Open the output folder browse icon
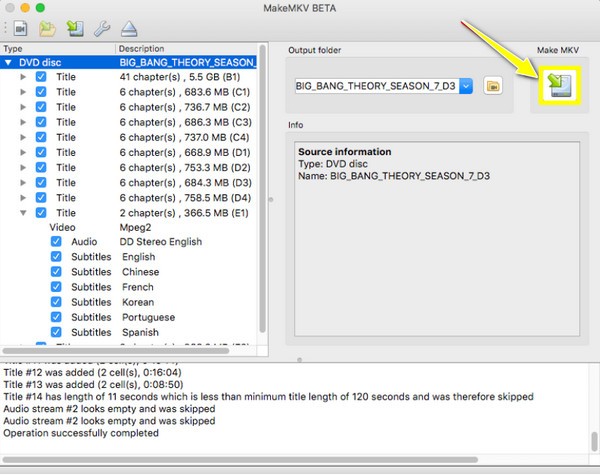 (493, 86)
